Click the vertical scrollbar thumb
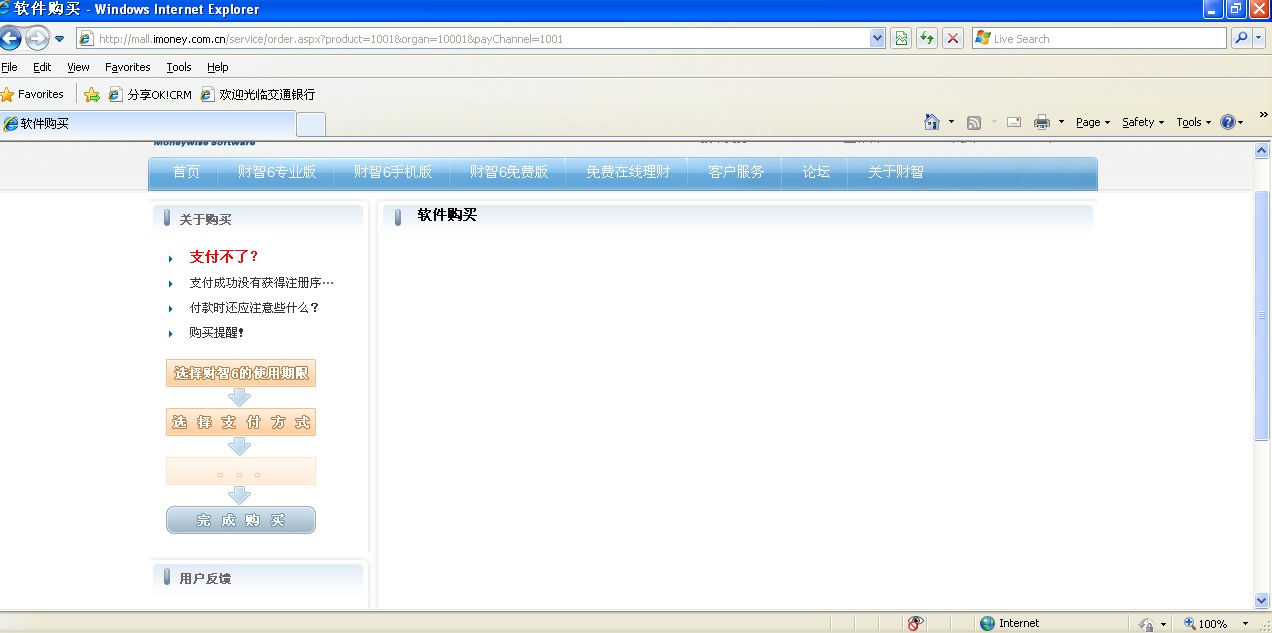1272x633 pixels. [x=1261, y=315]
